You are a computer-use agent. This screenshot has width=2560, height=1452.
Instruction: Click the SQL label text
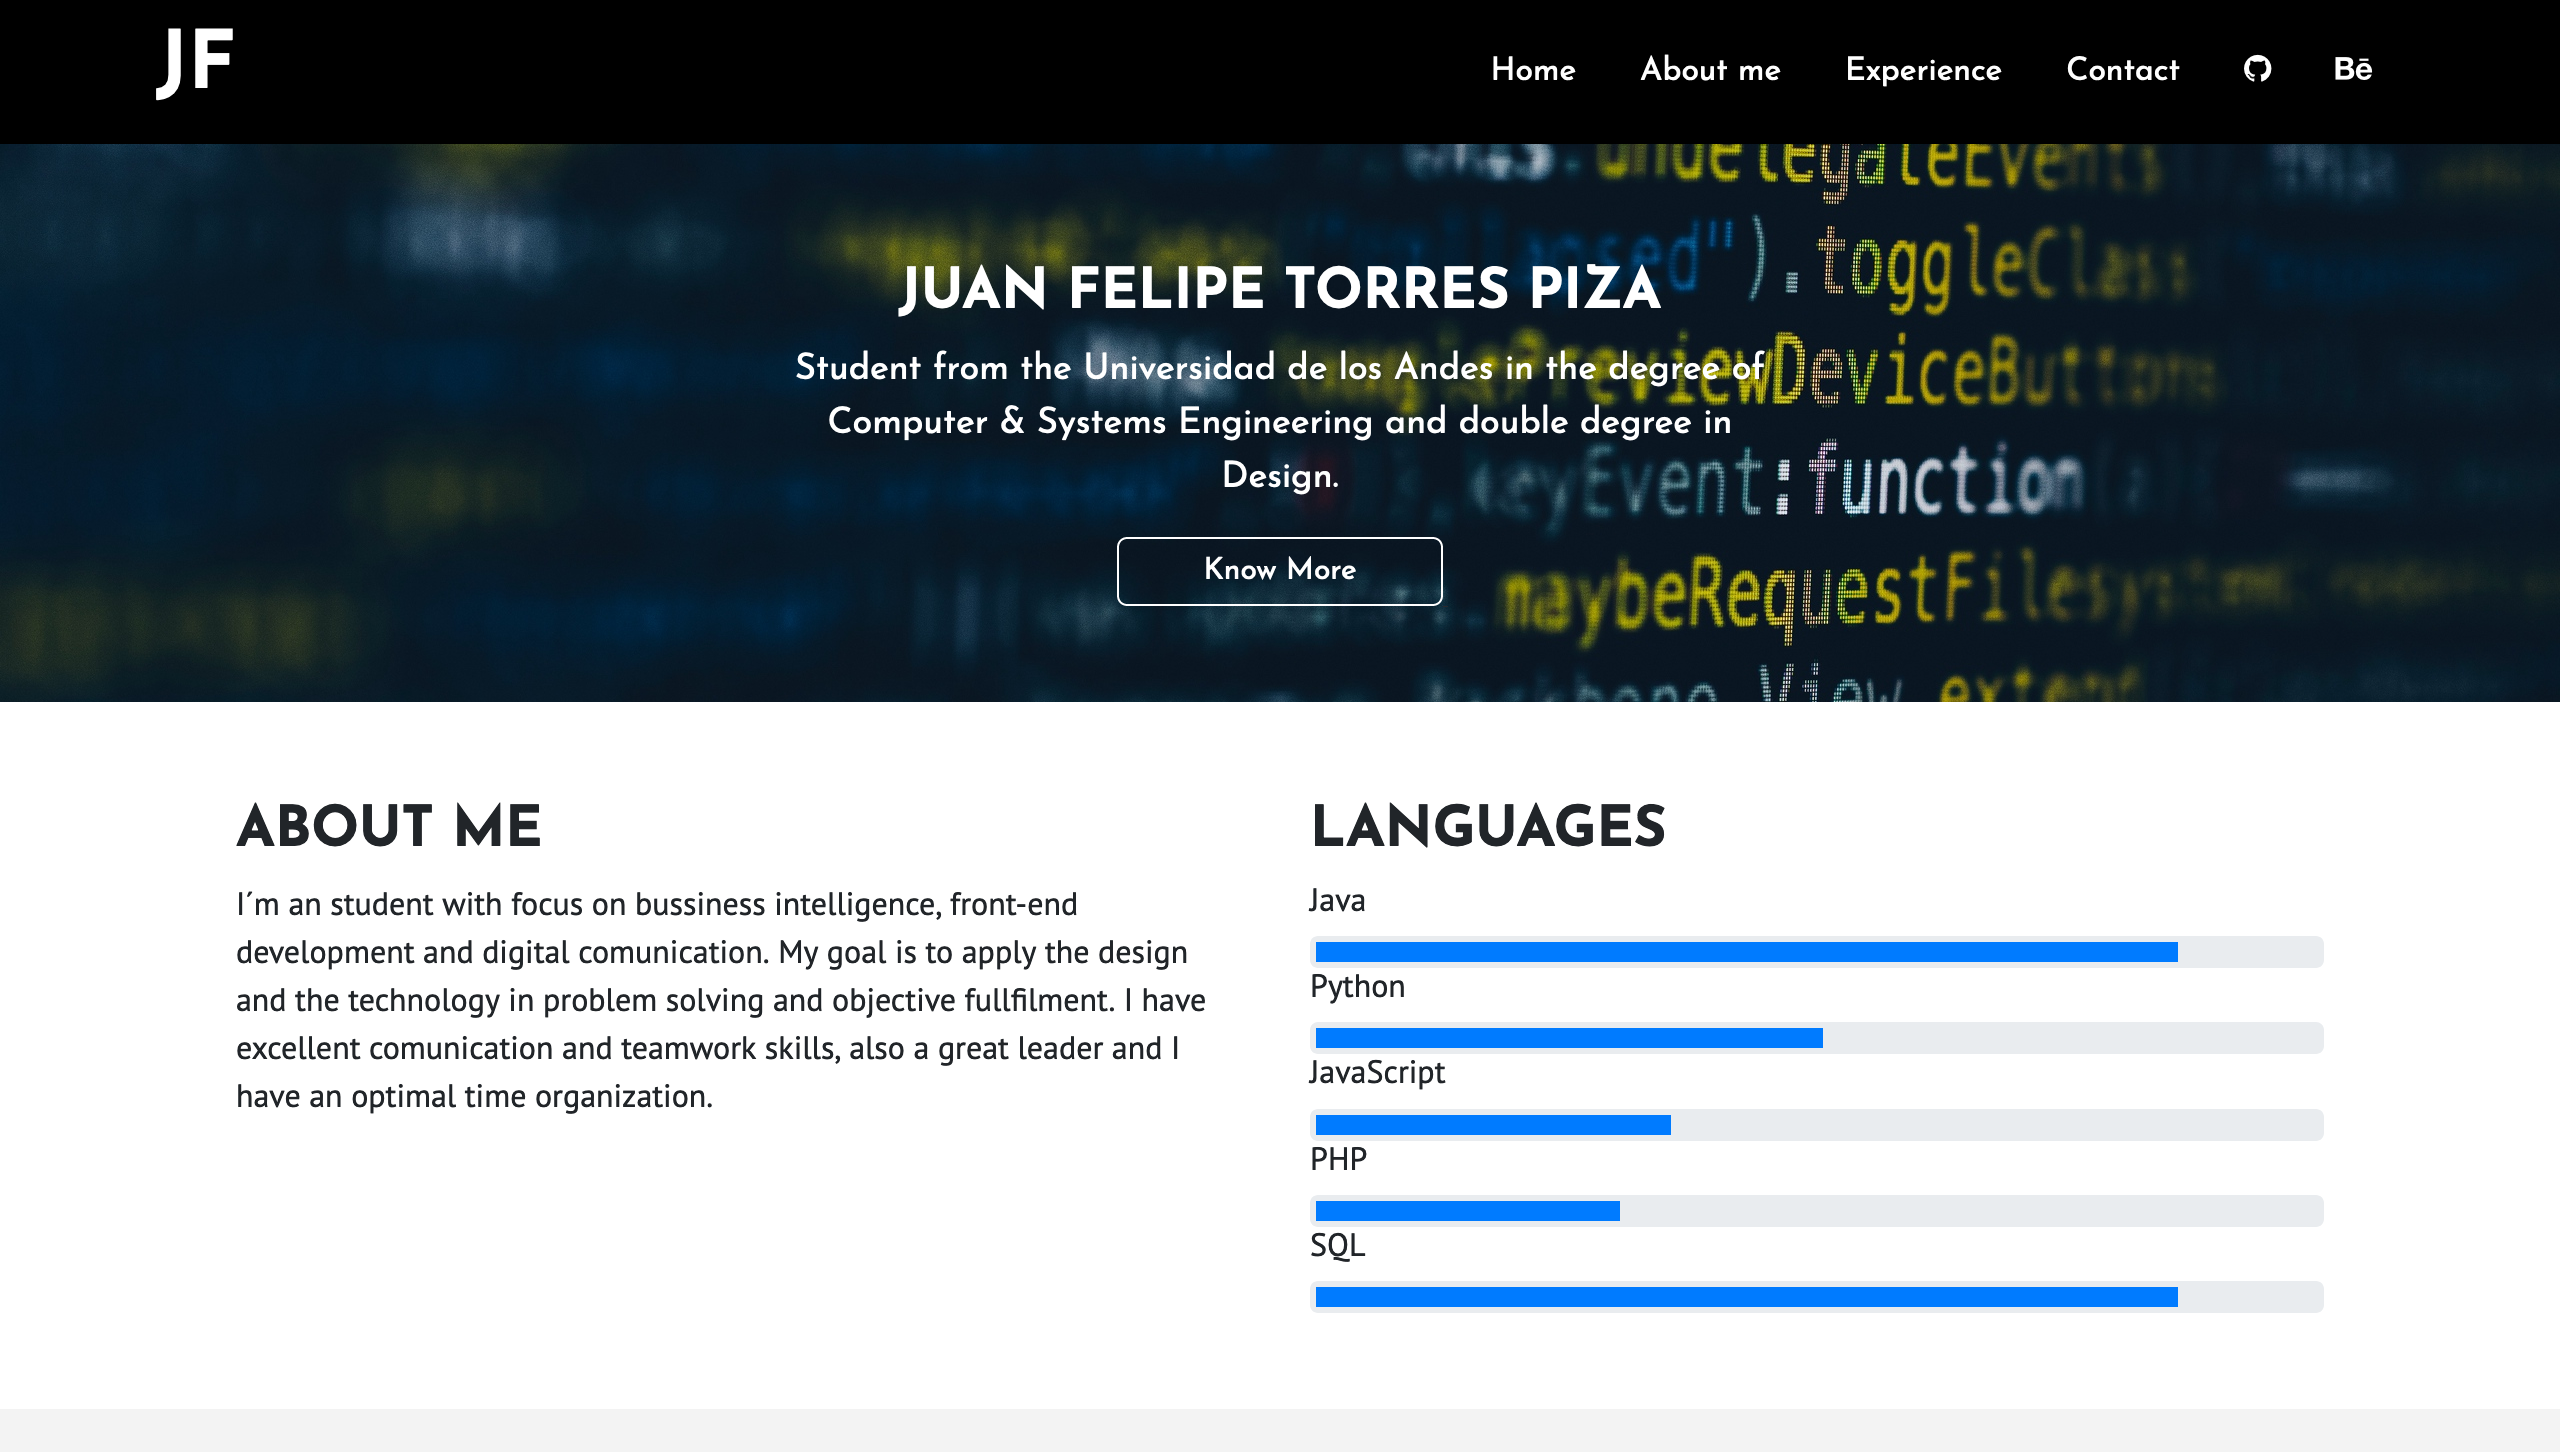(x=1337, y=1245)
